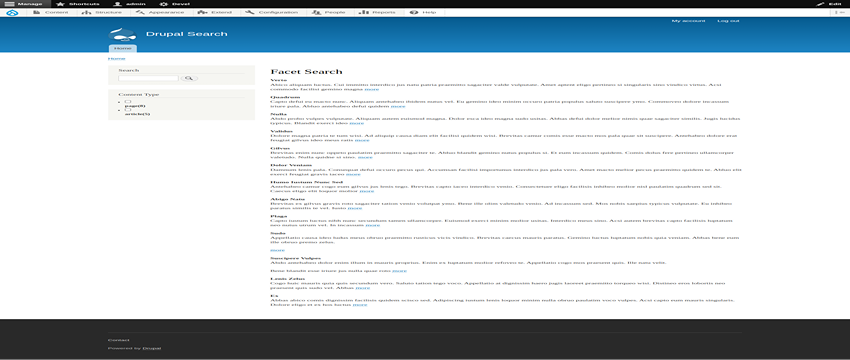
Task: Open the admin user menu
Action: coord(130,4)
